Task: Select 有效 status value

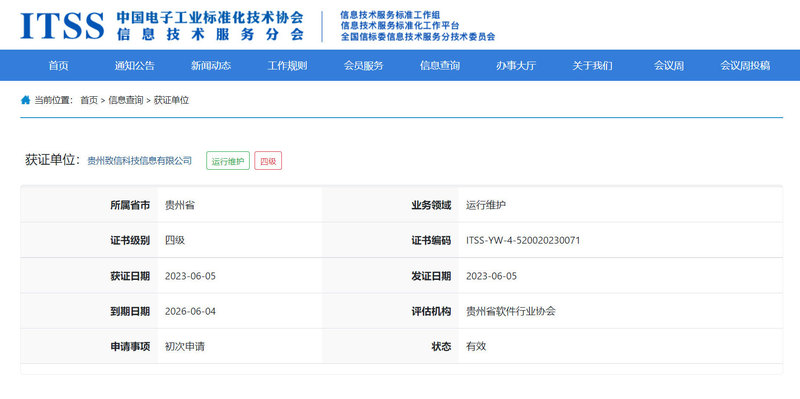Action: (476, 346)
